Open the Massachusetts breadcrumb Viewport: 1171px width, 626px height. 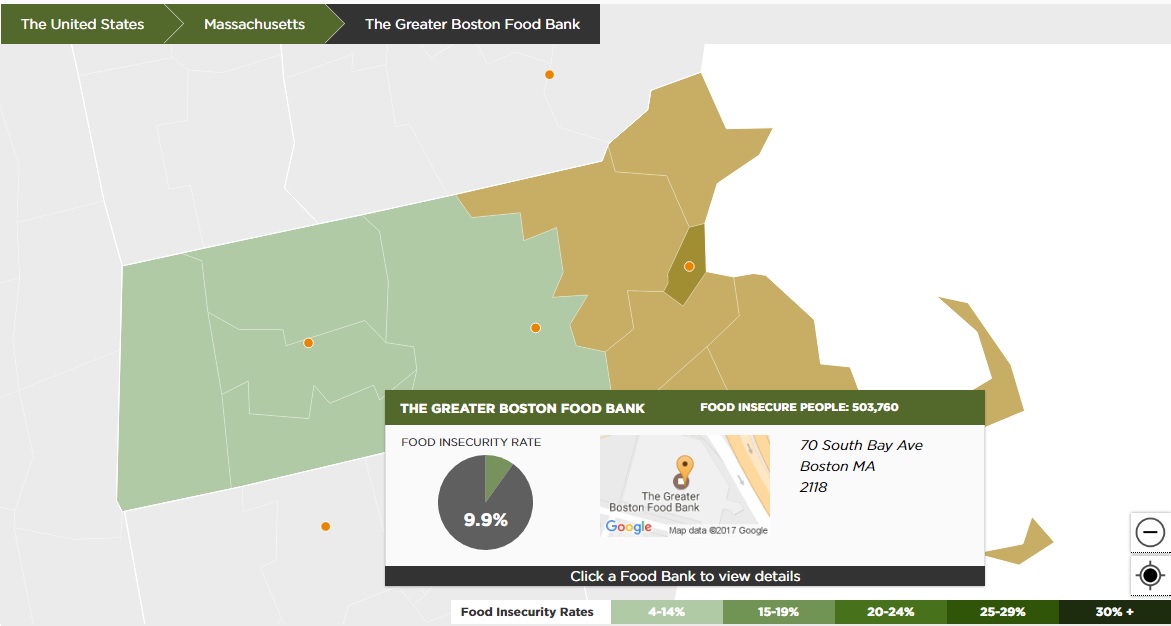[255, 24]
